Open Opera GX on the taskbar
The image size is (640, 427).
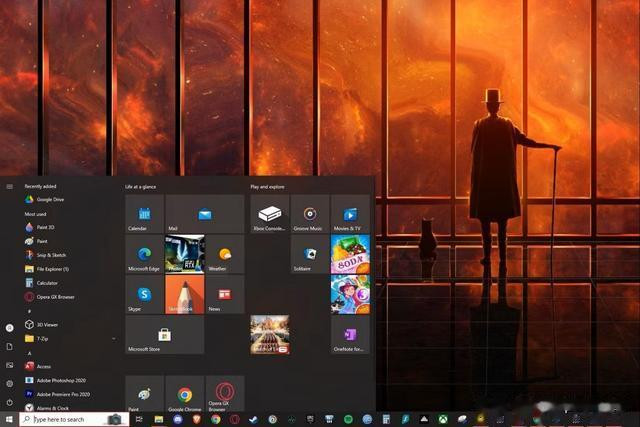(x=234, y=419)
